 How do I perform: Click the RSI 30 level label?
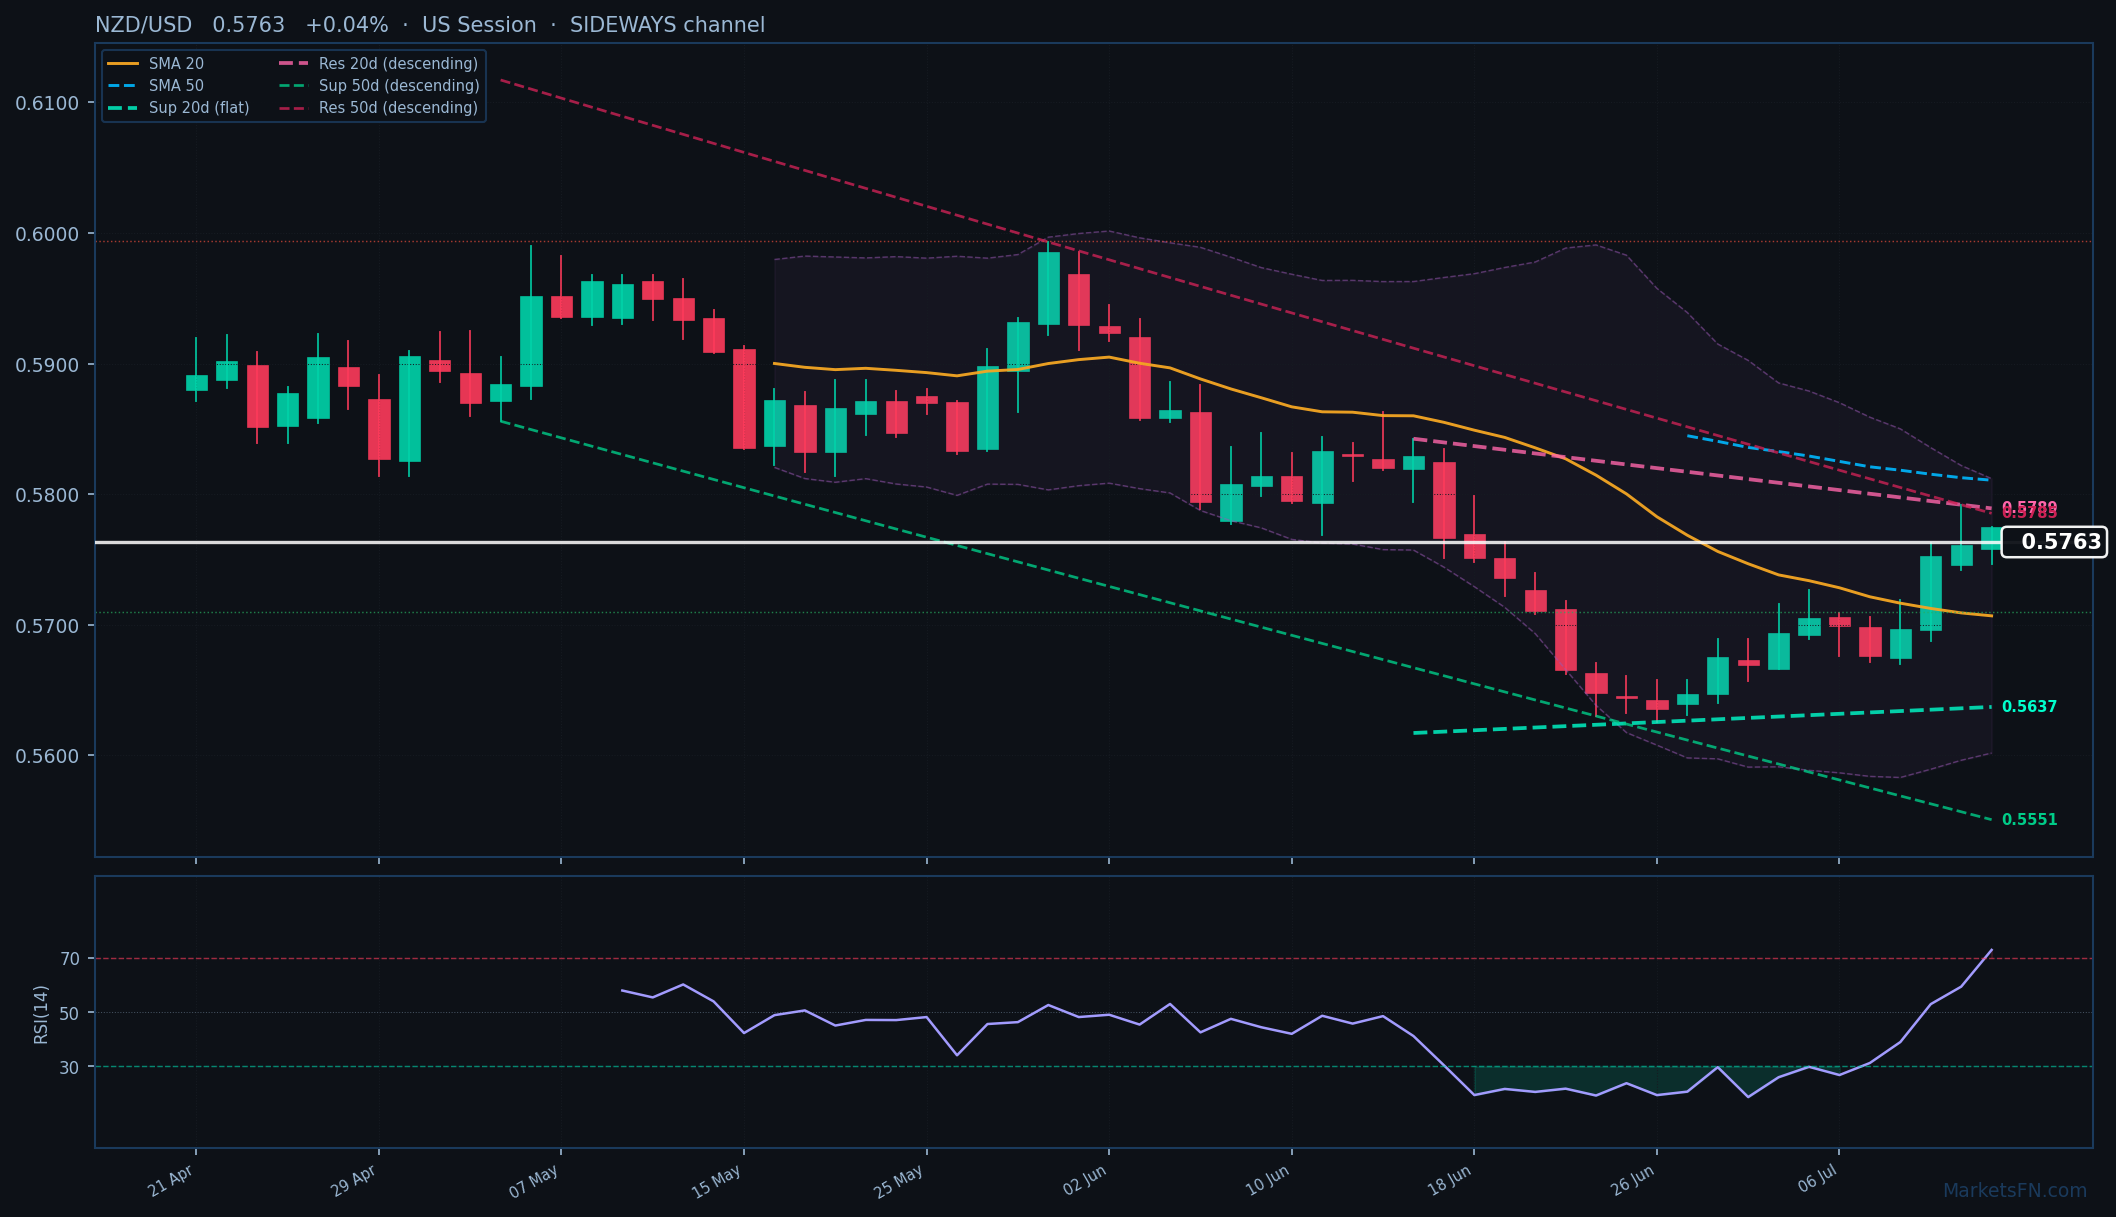pos(70,1067)
